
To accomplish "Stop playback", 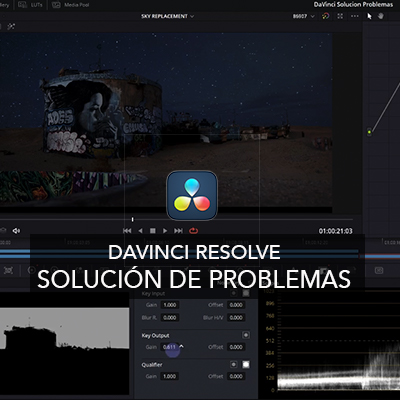I will 153,231.
